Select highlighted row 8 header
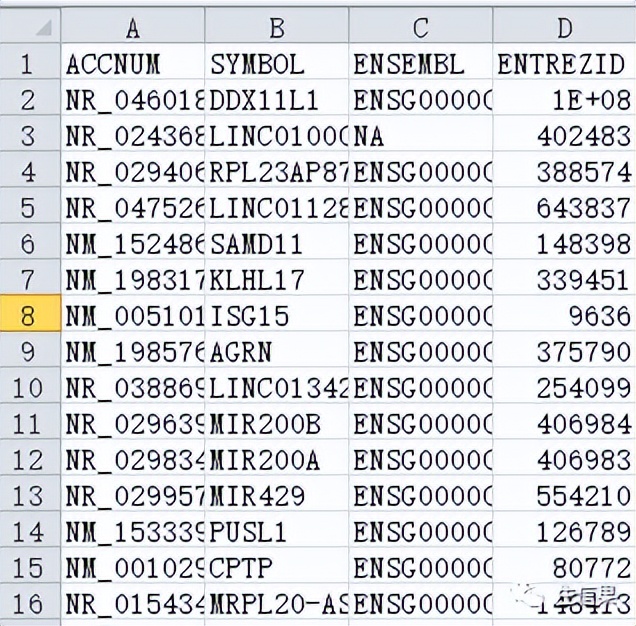The height and width of the screenshot is (626, 636). coord(30,313)
